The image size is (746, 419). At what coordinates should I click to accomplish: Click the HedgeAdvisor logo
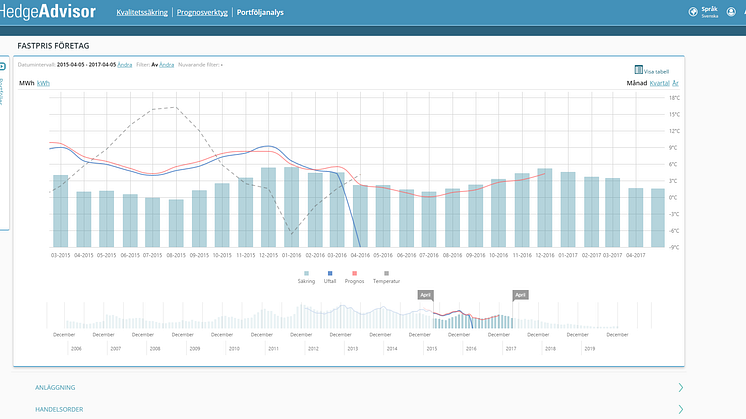pyautogui.click(x=48, y=11)
